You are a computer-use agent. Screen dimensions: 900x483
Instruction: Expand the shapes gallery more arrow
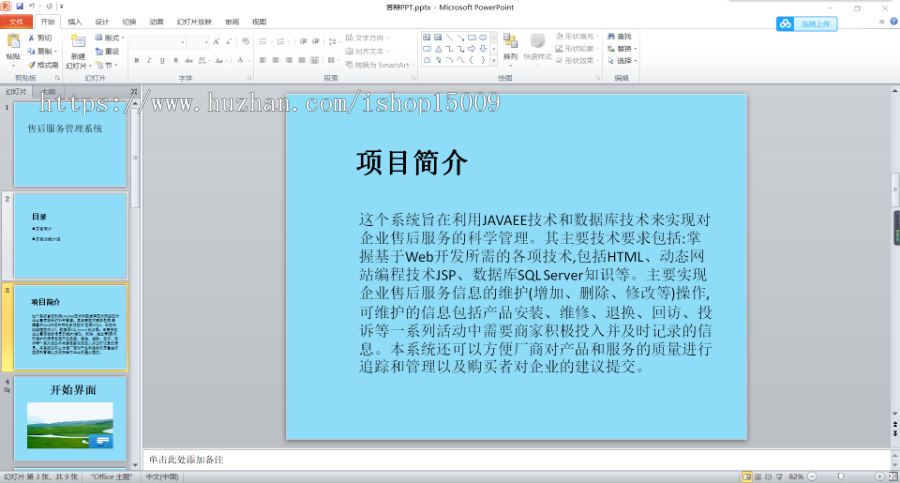[x=494, y=60]
